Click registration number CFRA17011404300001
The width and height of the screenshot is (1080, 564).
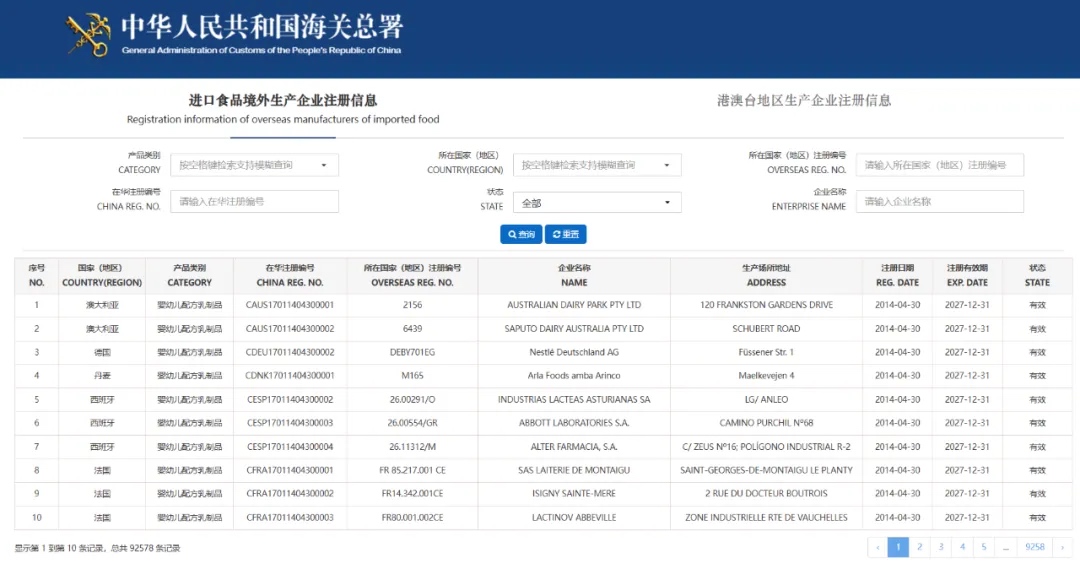tap(290, 470)
